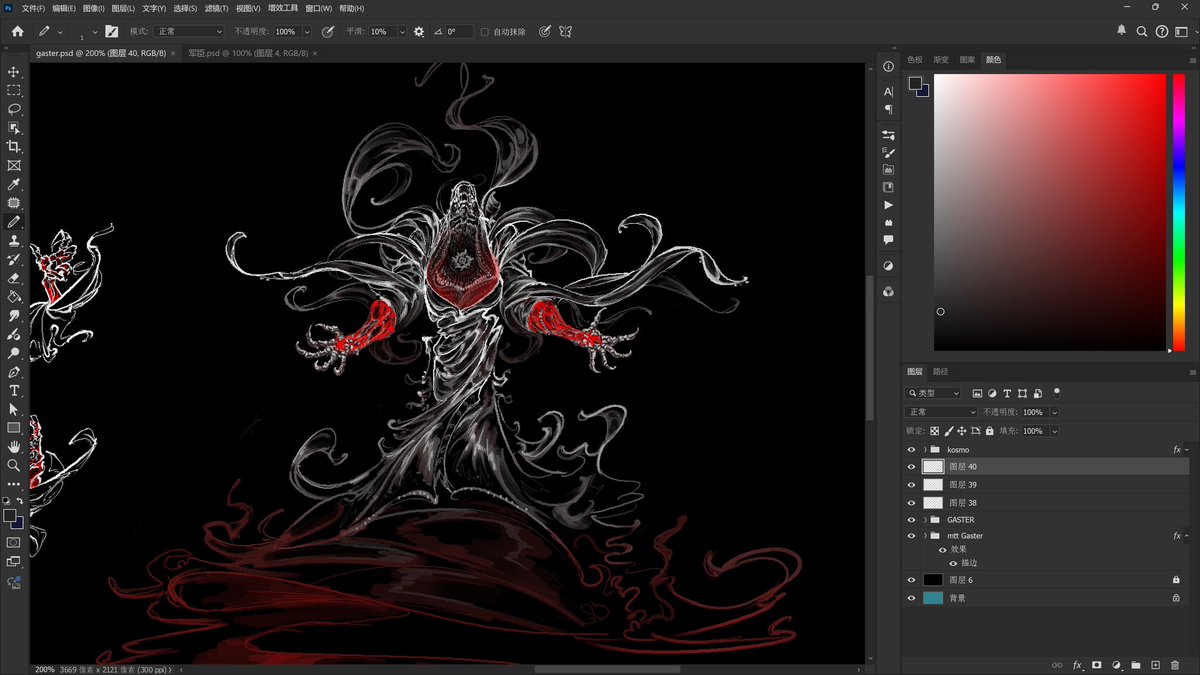Select the Paint Bucket tool
Viewport: 1200px width, 675px height.
pyautogui.click(x=14, y=296)
